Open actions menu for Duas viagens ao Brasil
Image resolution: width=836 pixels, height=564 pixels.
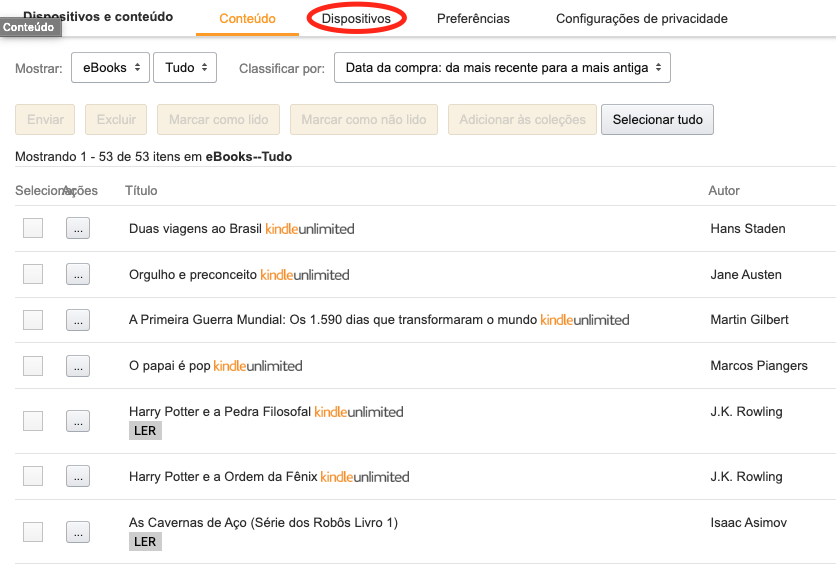pos(78,228)
